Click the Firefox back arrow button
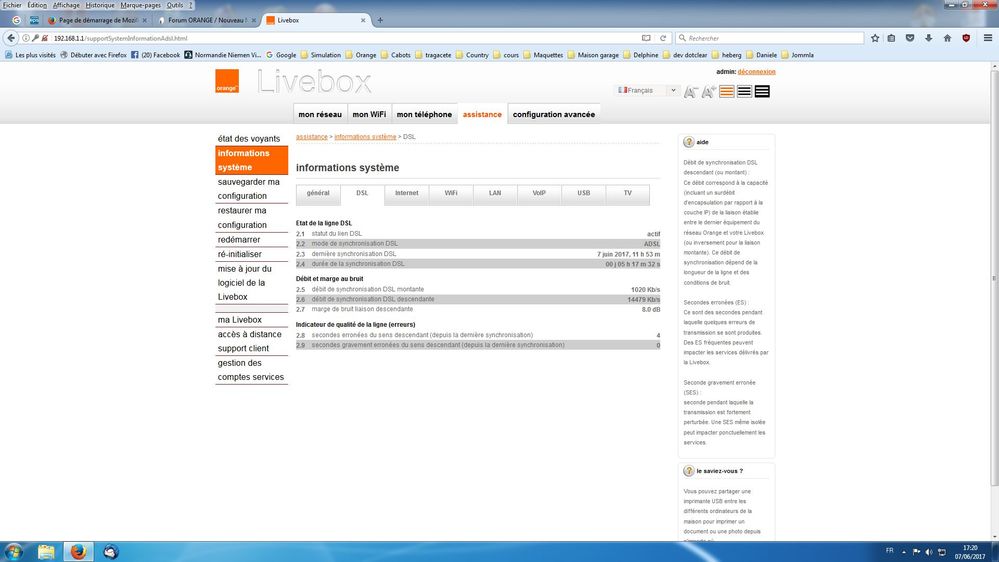 pyautogui.click(x=11, y=38)
